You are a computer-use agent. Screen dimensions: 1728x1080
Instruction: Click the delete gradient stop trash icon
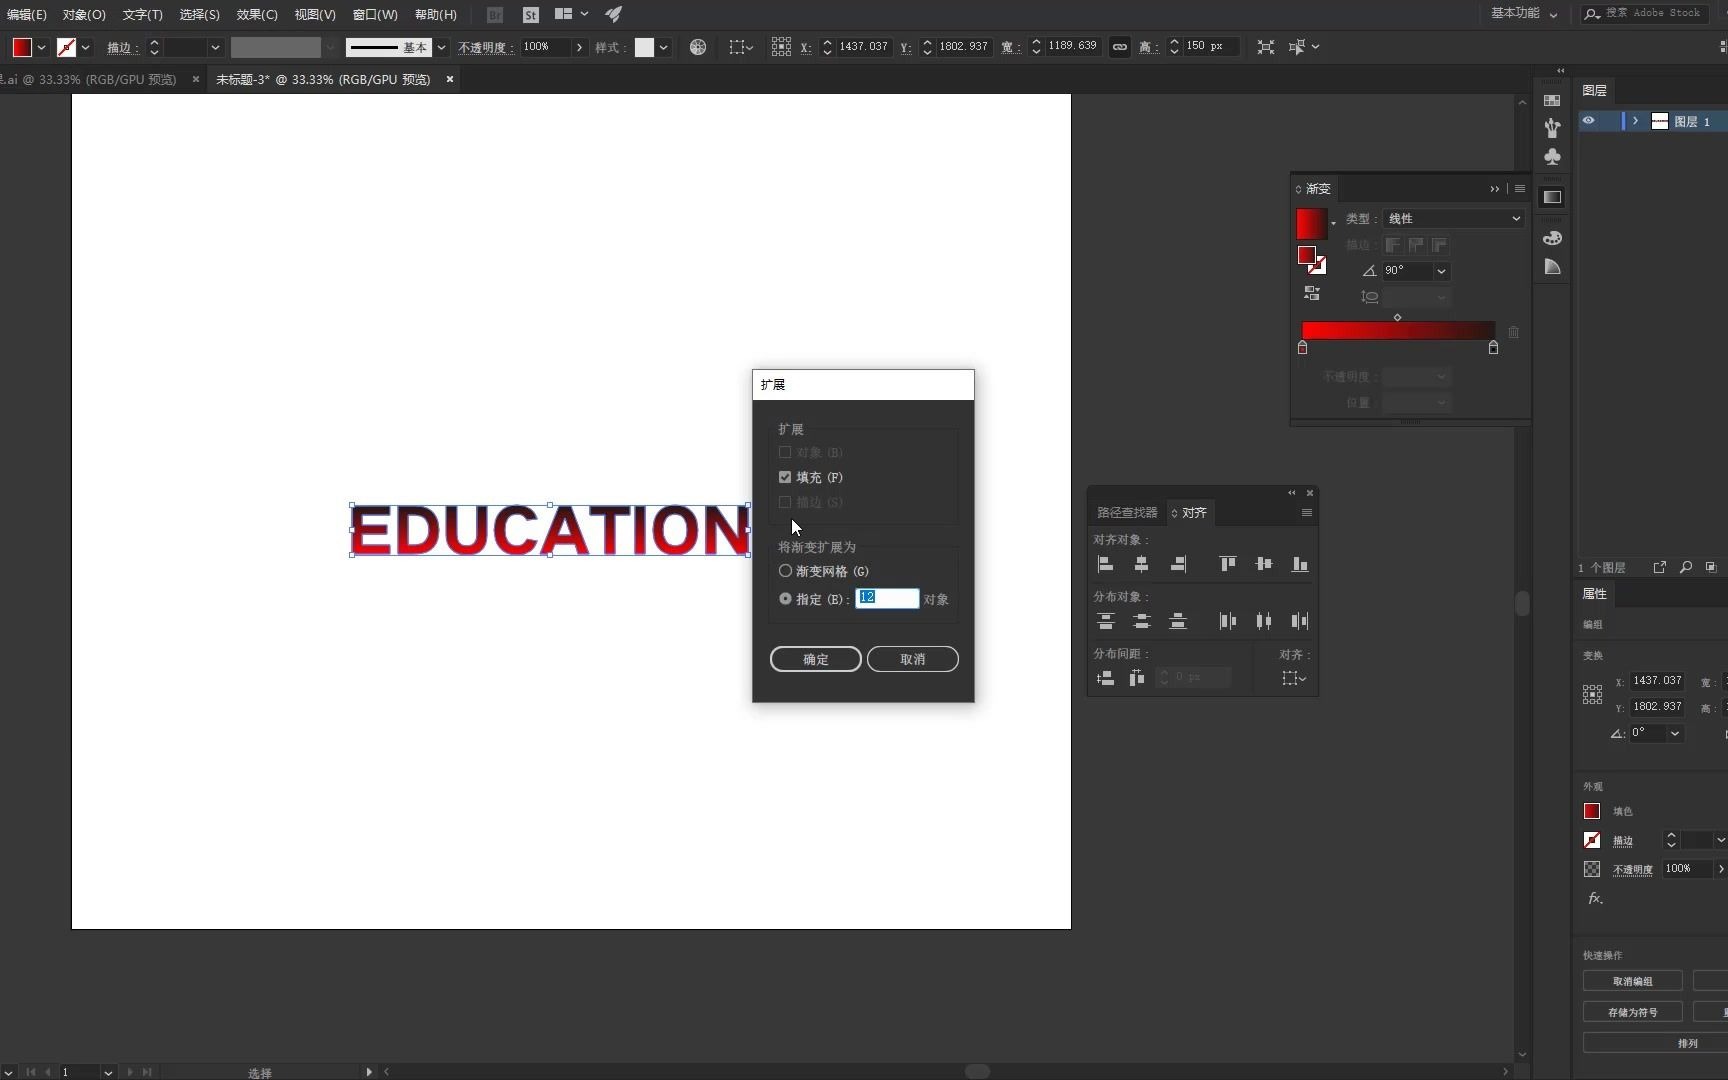1514,332
